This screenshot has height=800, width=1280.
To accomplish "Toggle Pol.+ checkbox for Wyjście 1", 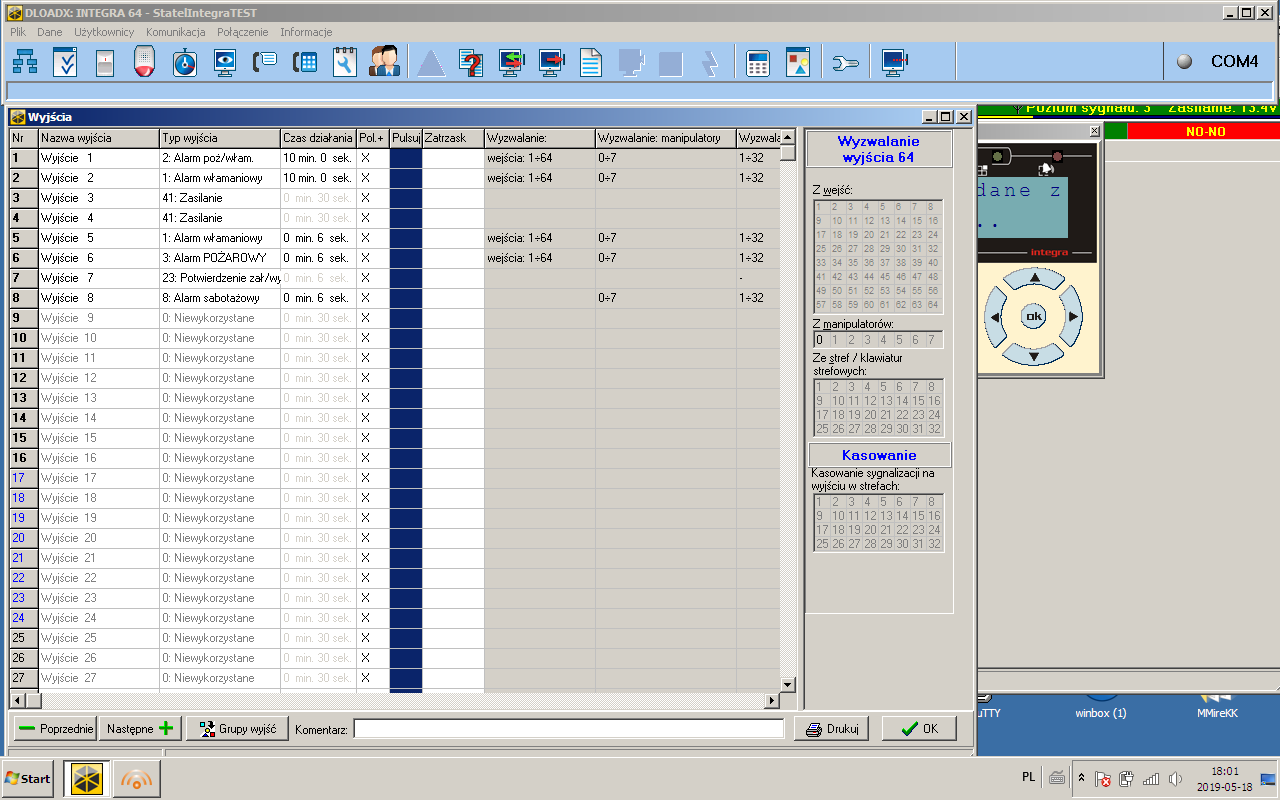I will [366, 158].
